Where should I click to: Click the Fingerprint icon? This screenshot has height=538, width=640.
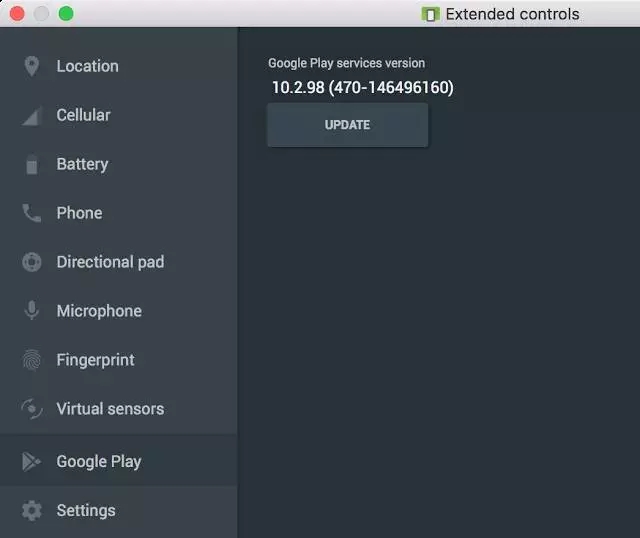tap(32, 360)
